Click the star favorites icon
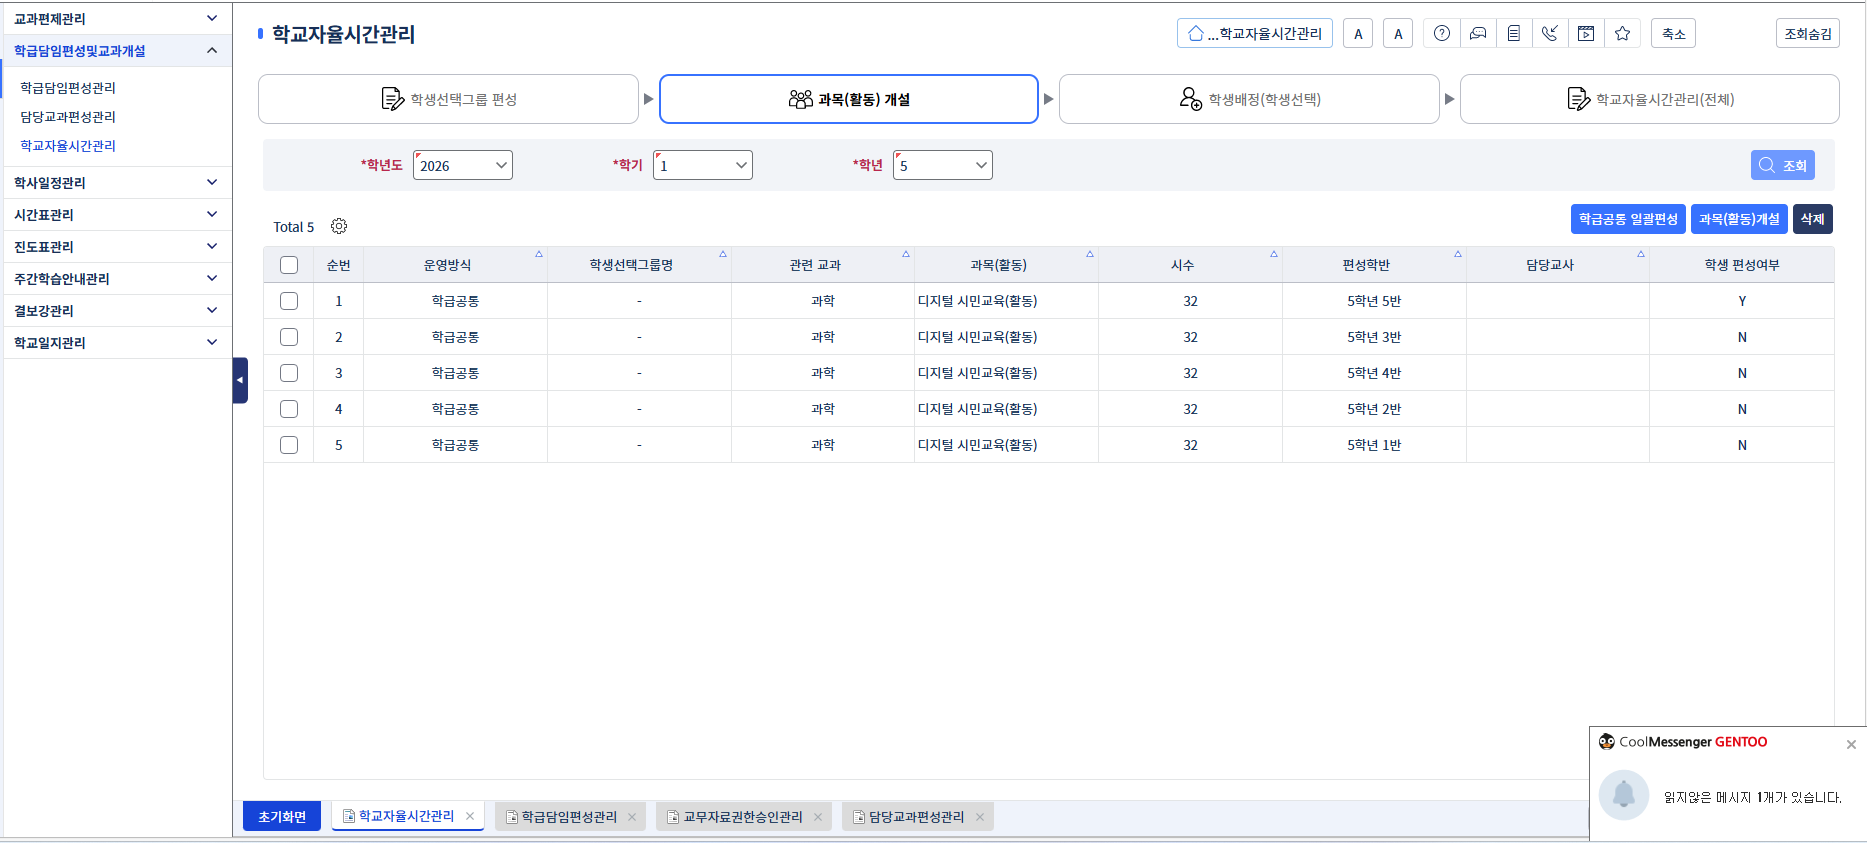The width and height of the screenshot is (1867, 843). coord(1622,33)
